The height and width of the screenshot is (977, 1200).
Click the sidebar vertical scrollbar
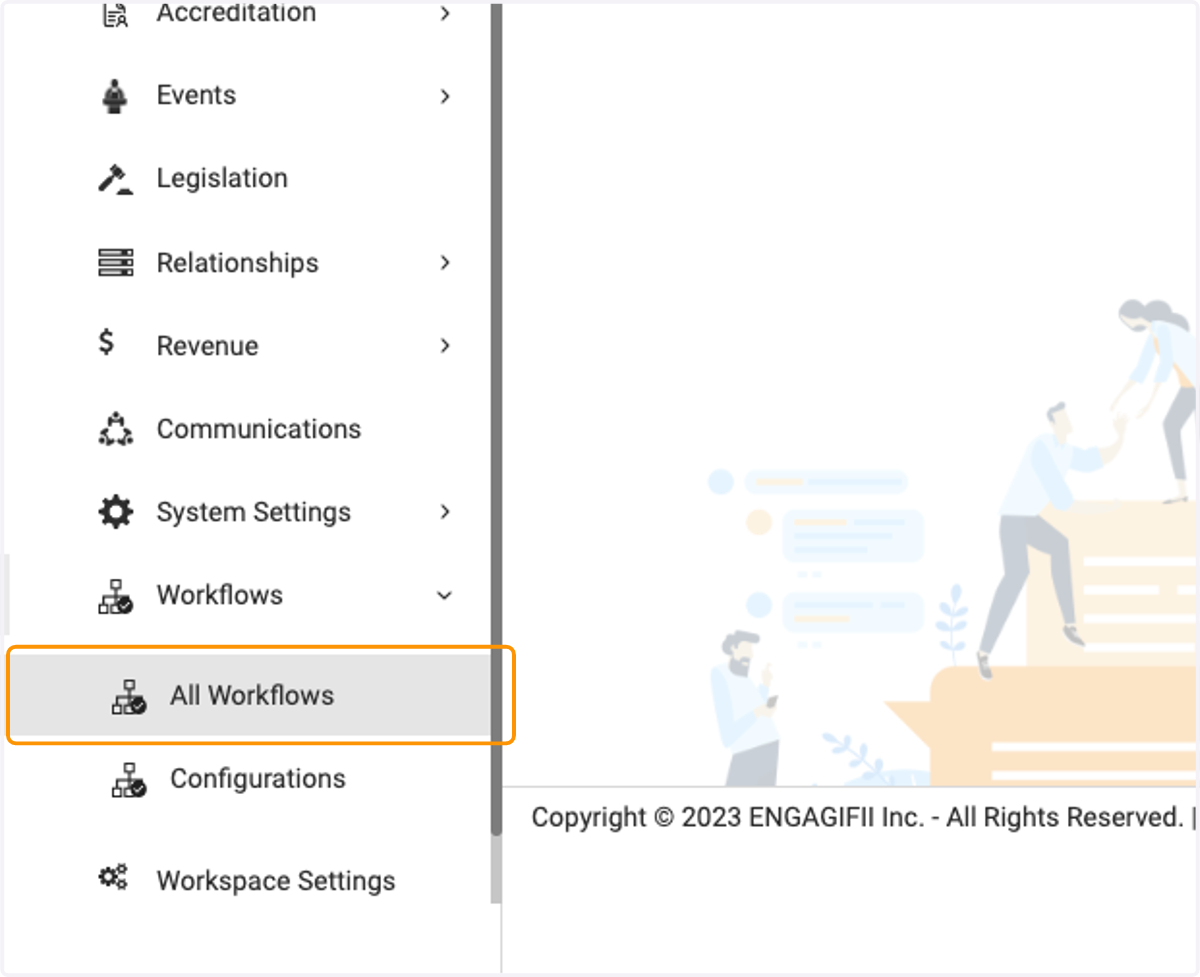point(496,420)
